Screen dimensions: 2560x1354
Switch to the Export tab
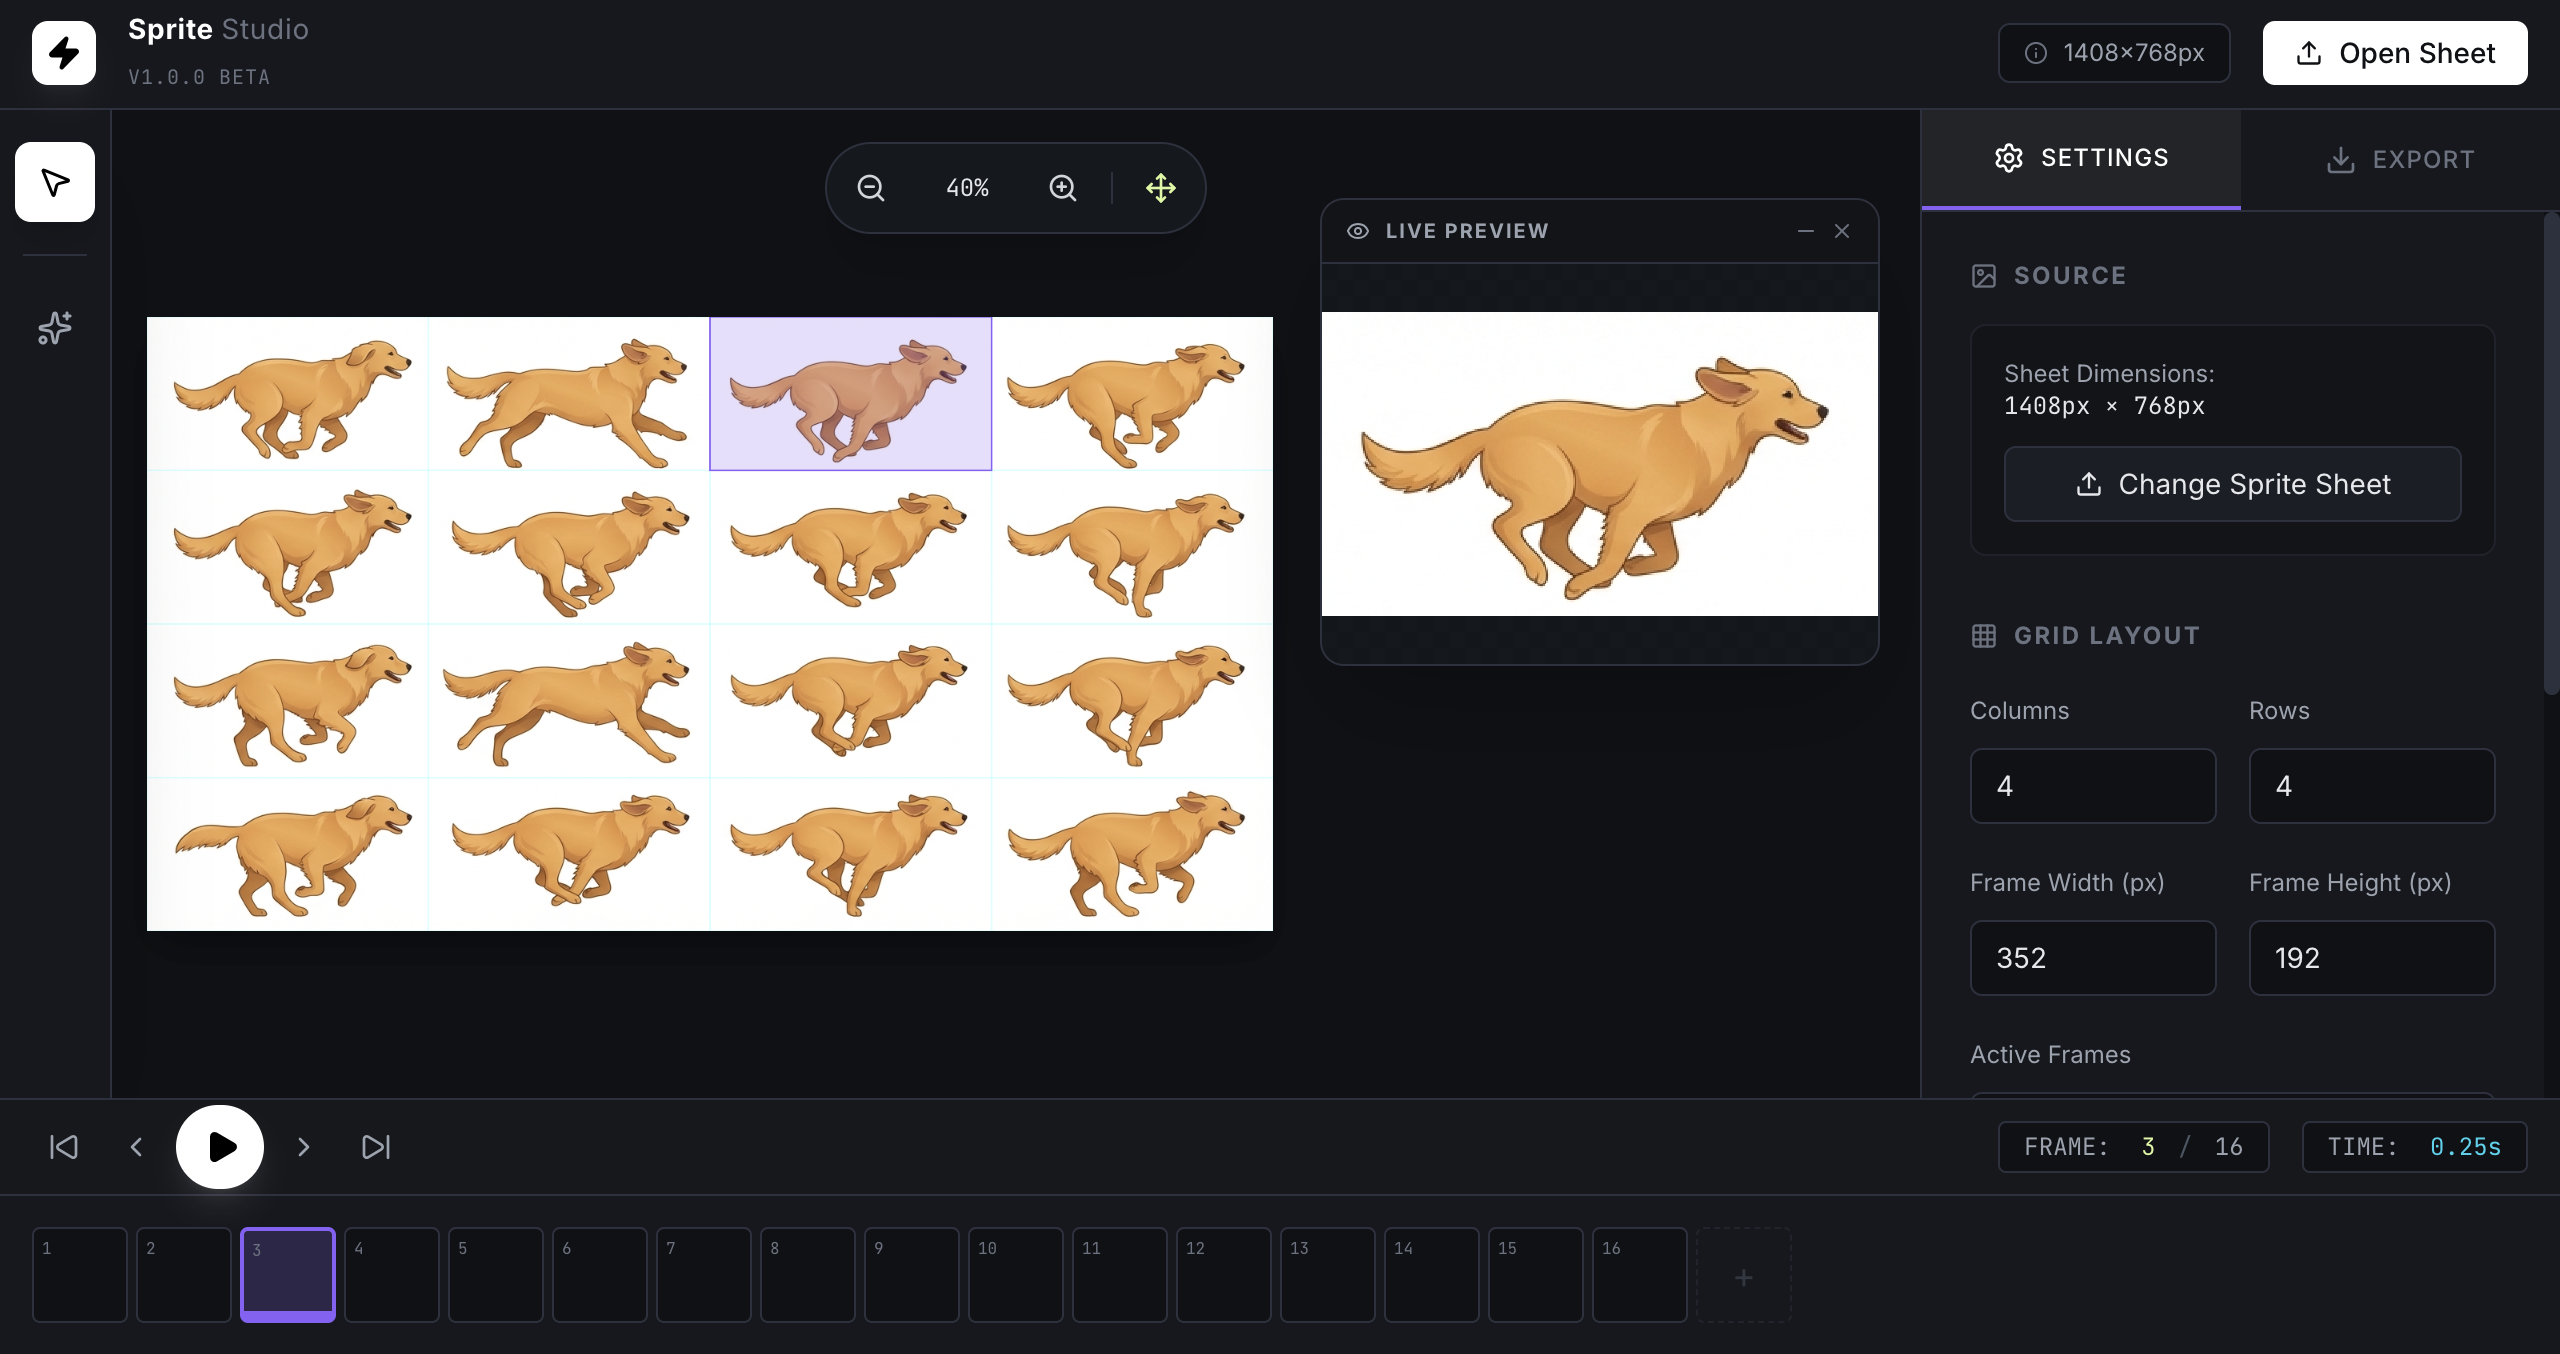pyautogui.click(x=2400, y=158)
